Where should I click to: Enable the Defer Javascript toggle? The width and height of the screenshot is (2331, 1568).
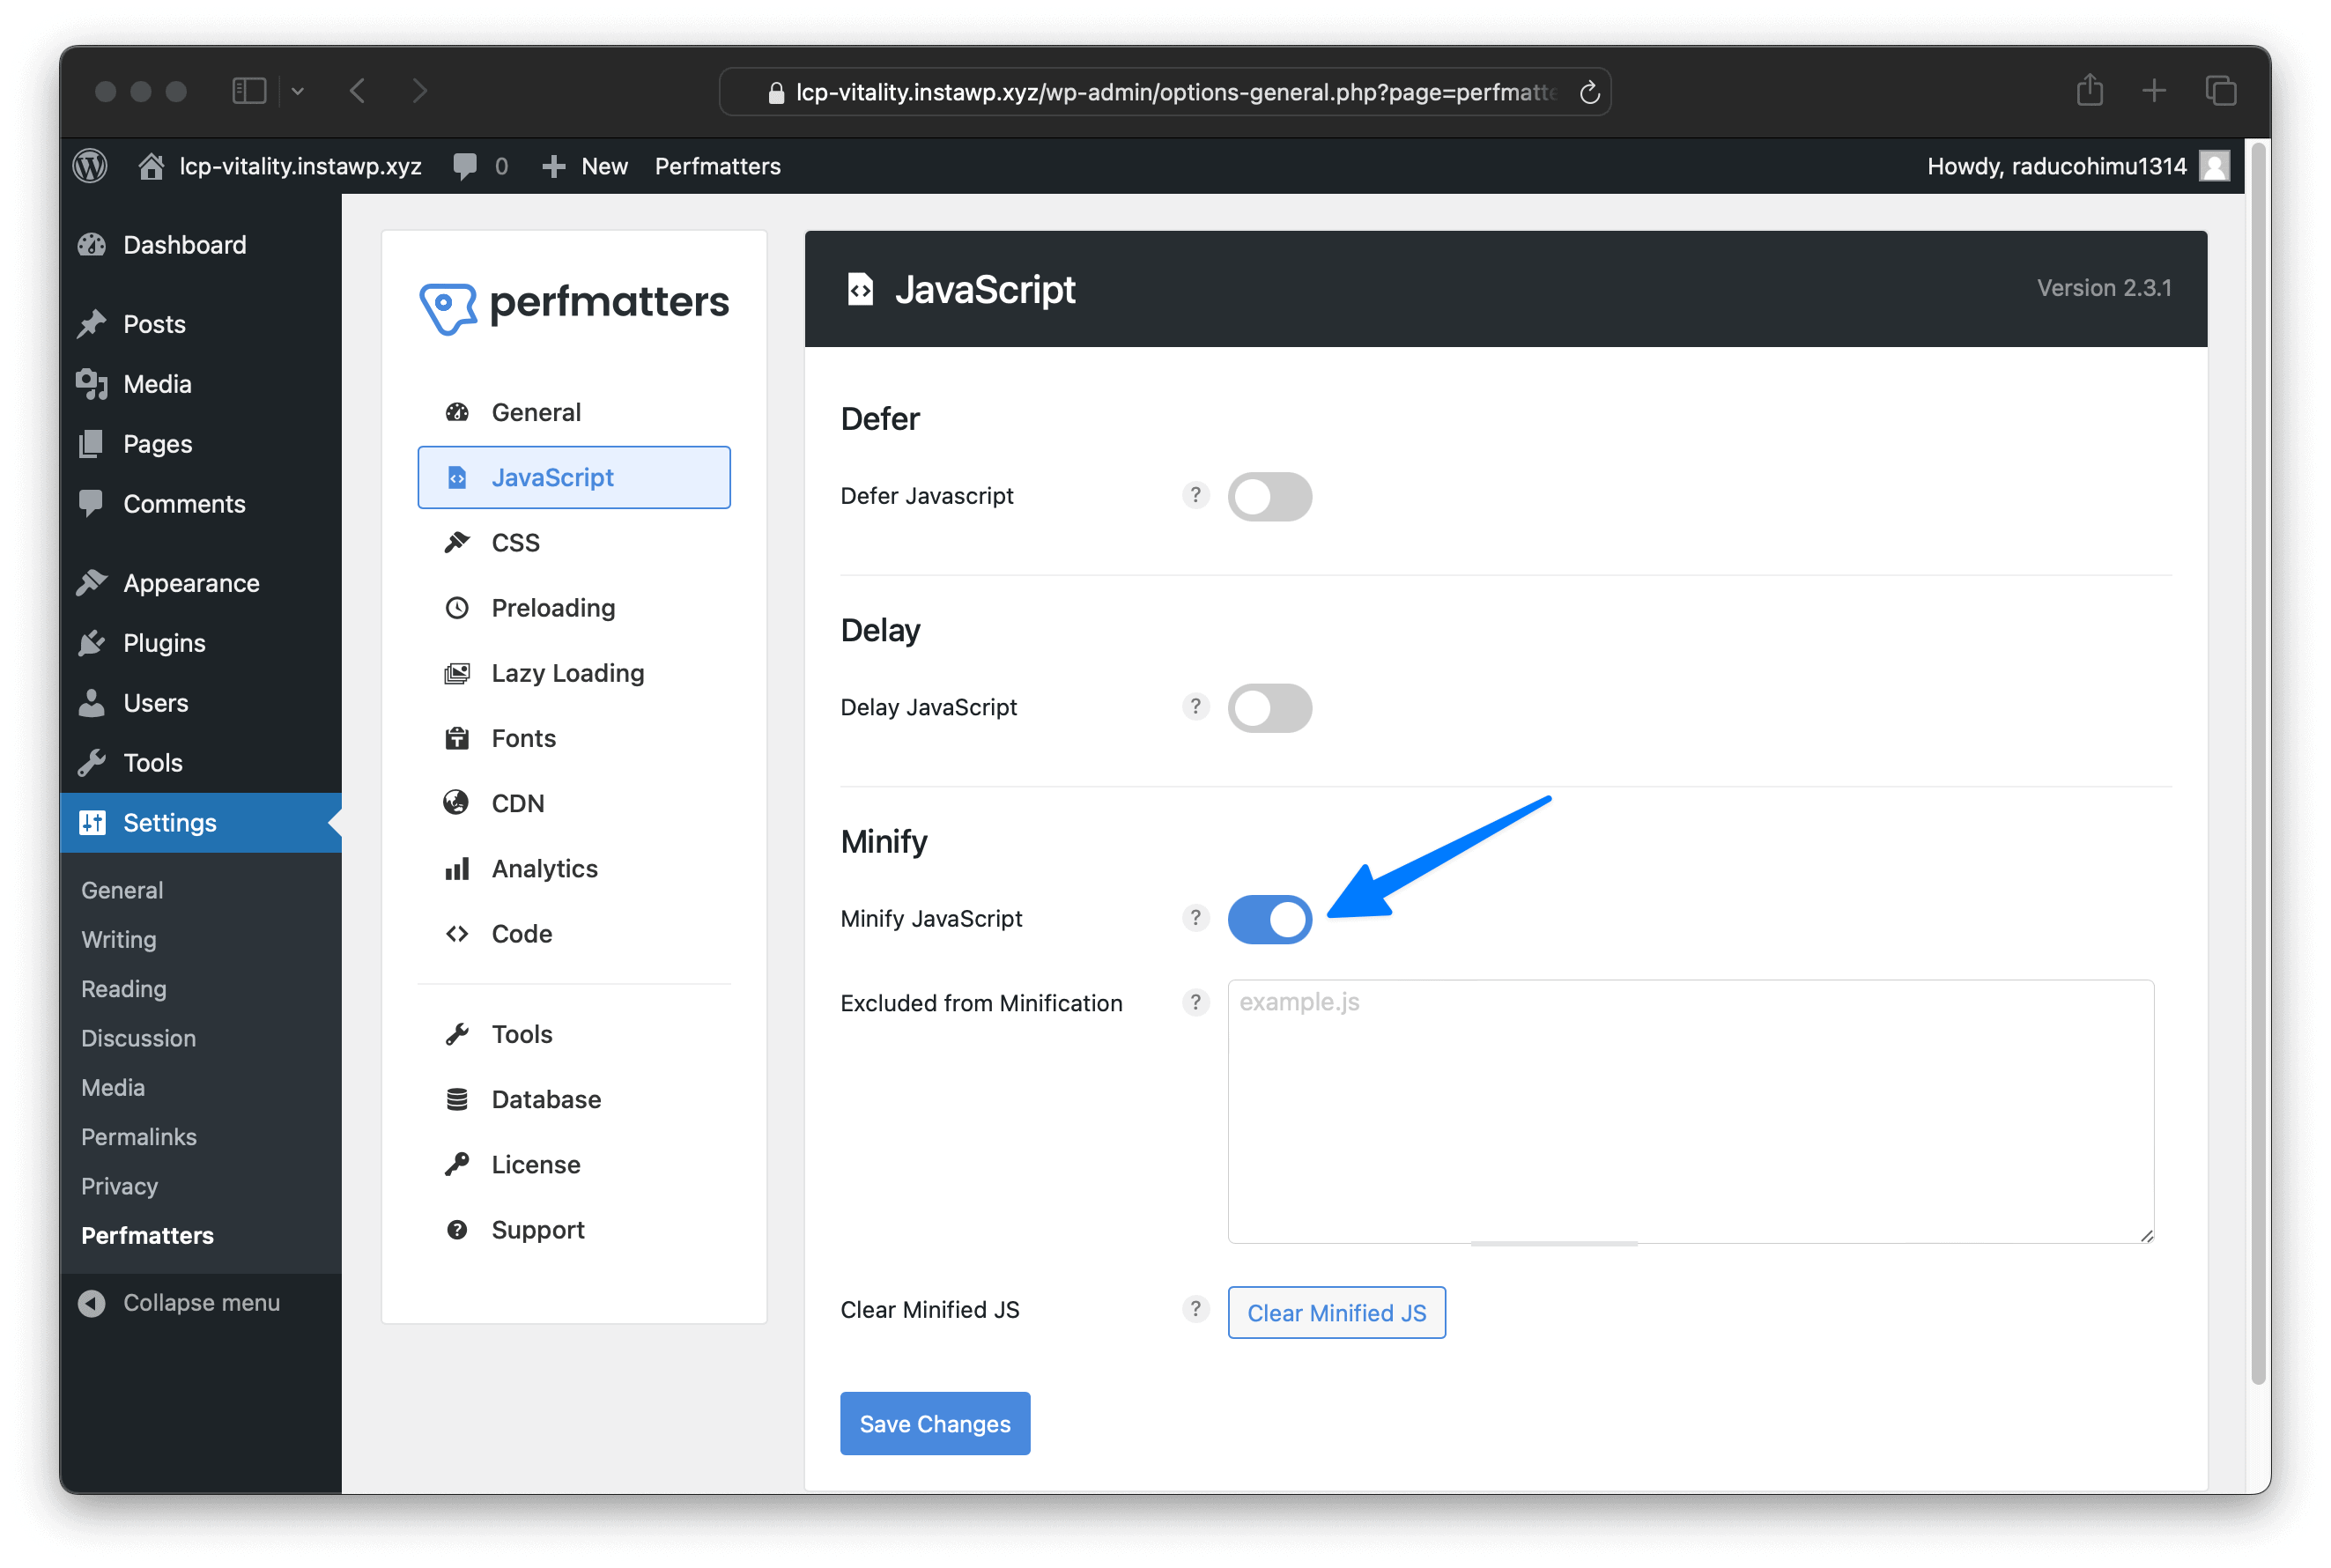click(x=1269, y=497)
